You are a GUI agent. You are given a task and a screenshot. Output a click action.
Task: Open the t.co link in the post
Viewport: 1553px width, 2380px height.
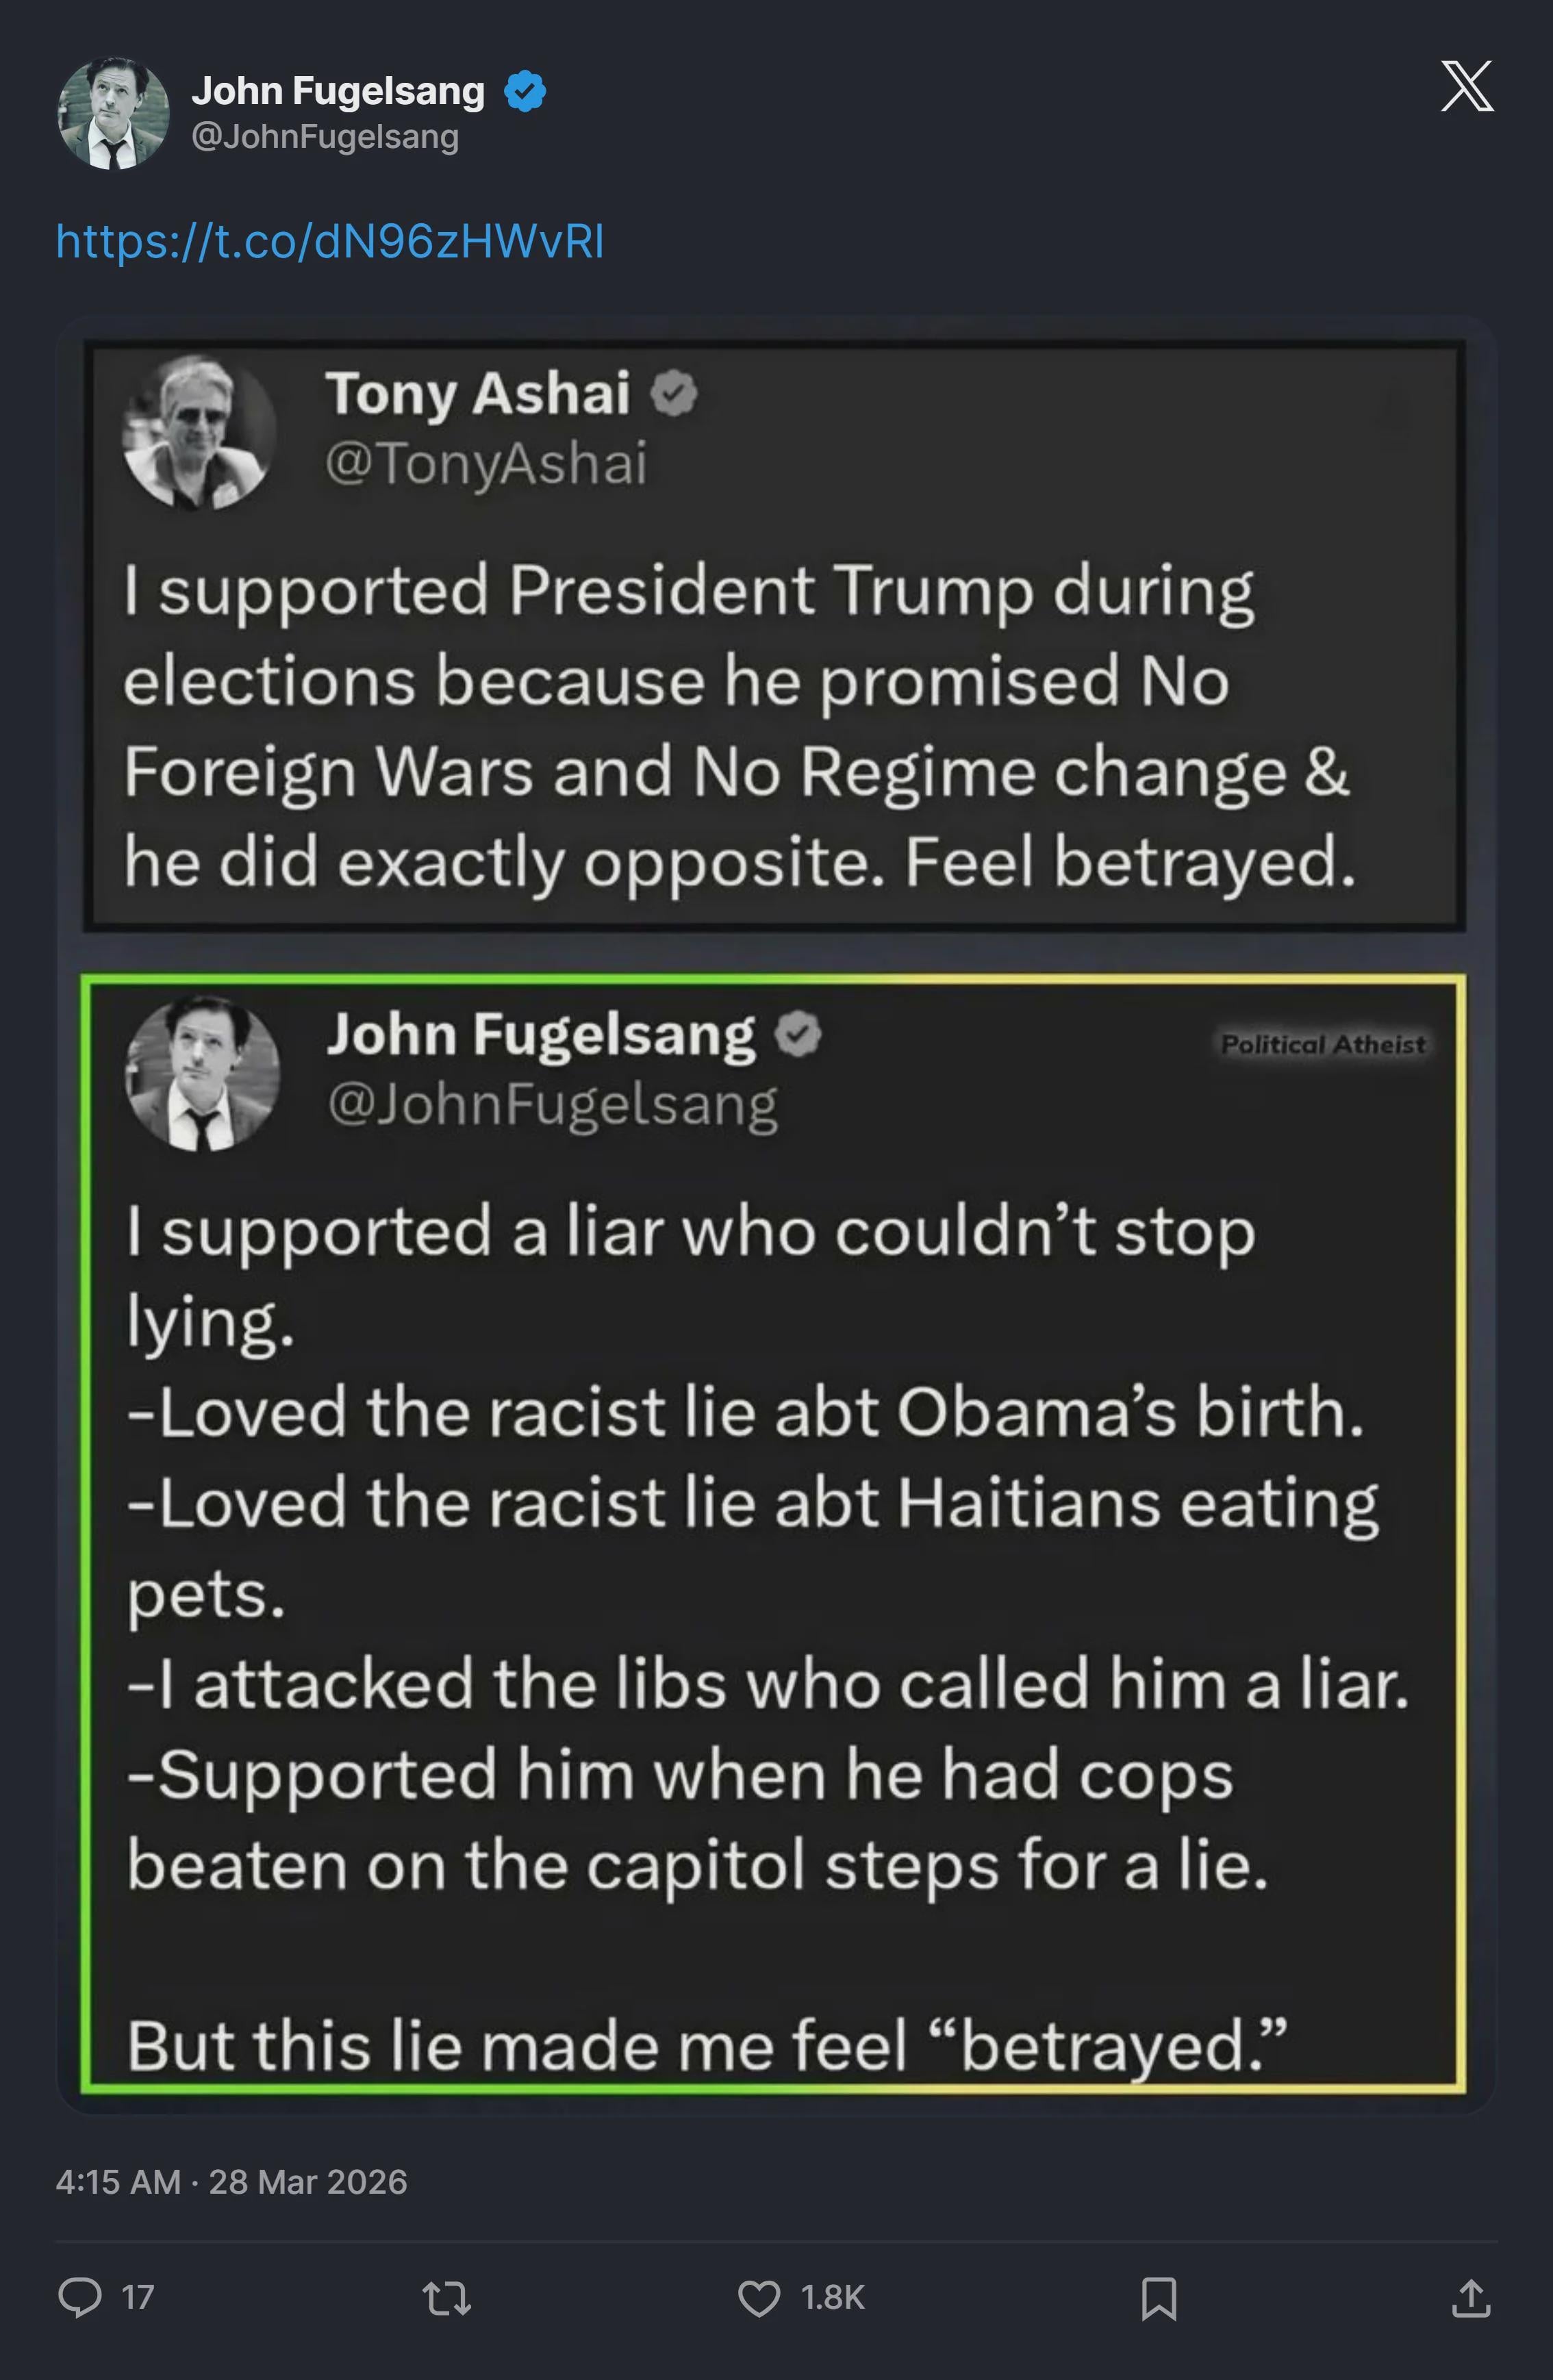point(330,241)
